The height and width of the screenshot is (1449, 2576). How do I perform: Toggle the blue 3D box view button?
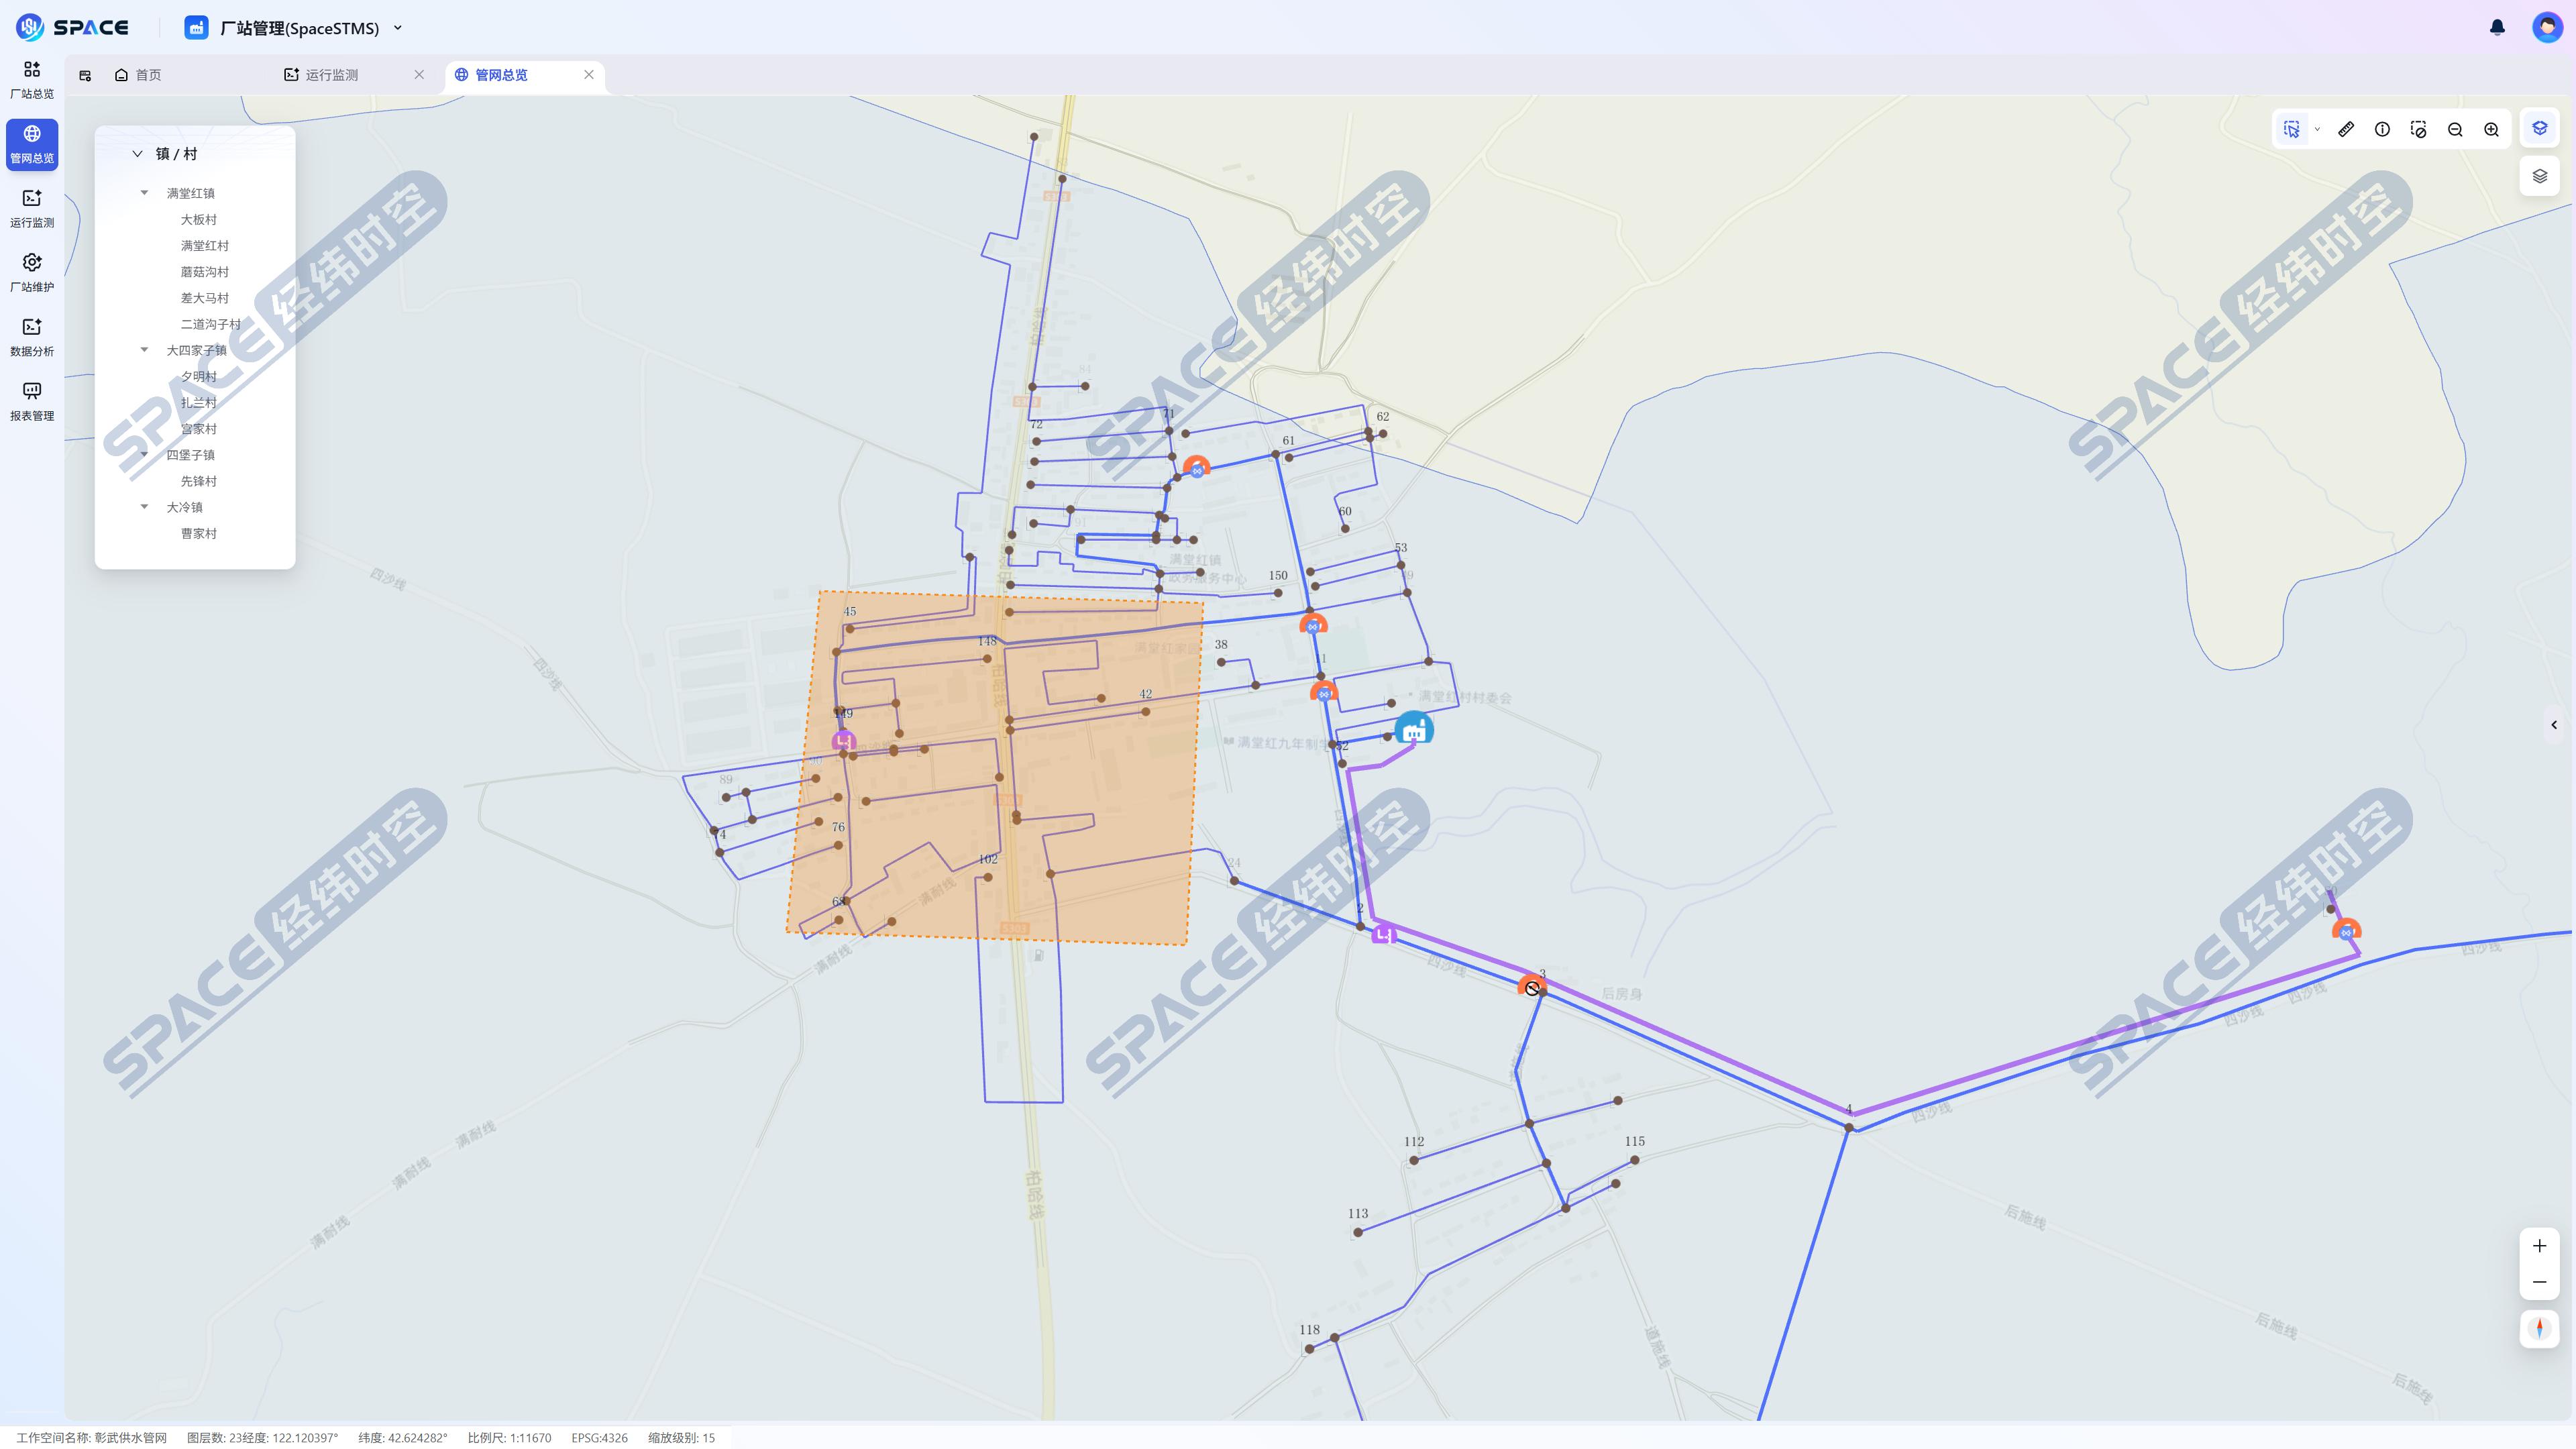point(2539,128)
